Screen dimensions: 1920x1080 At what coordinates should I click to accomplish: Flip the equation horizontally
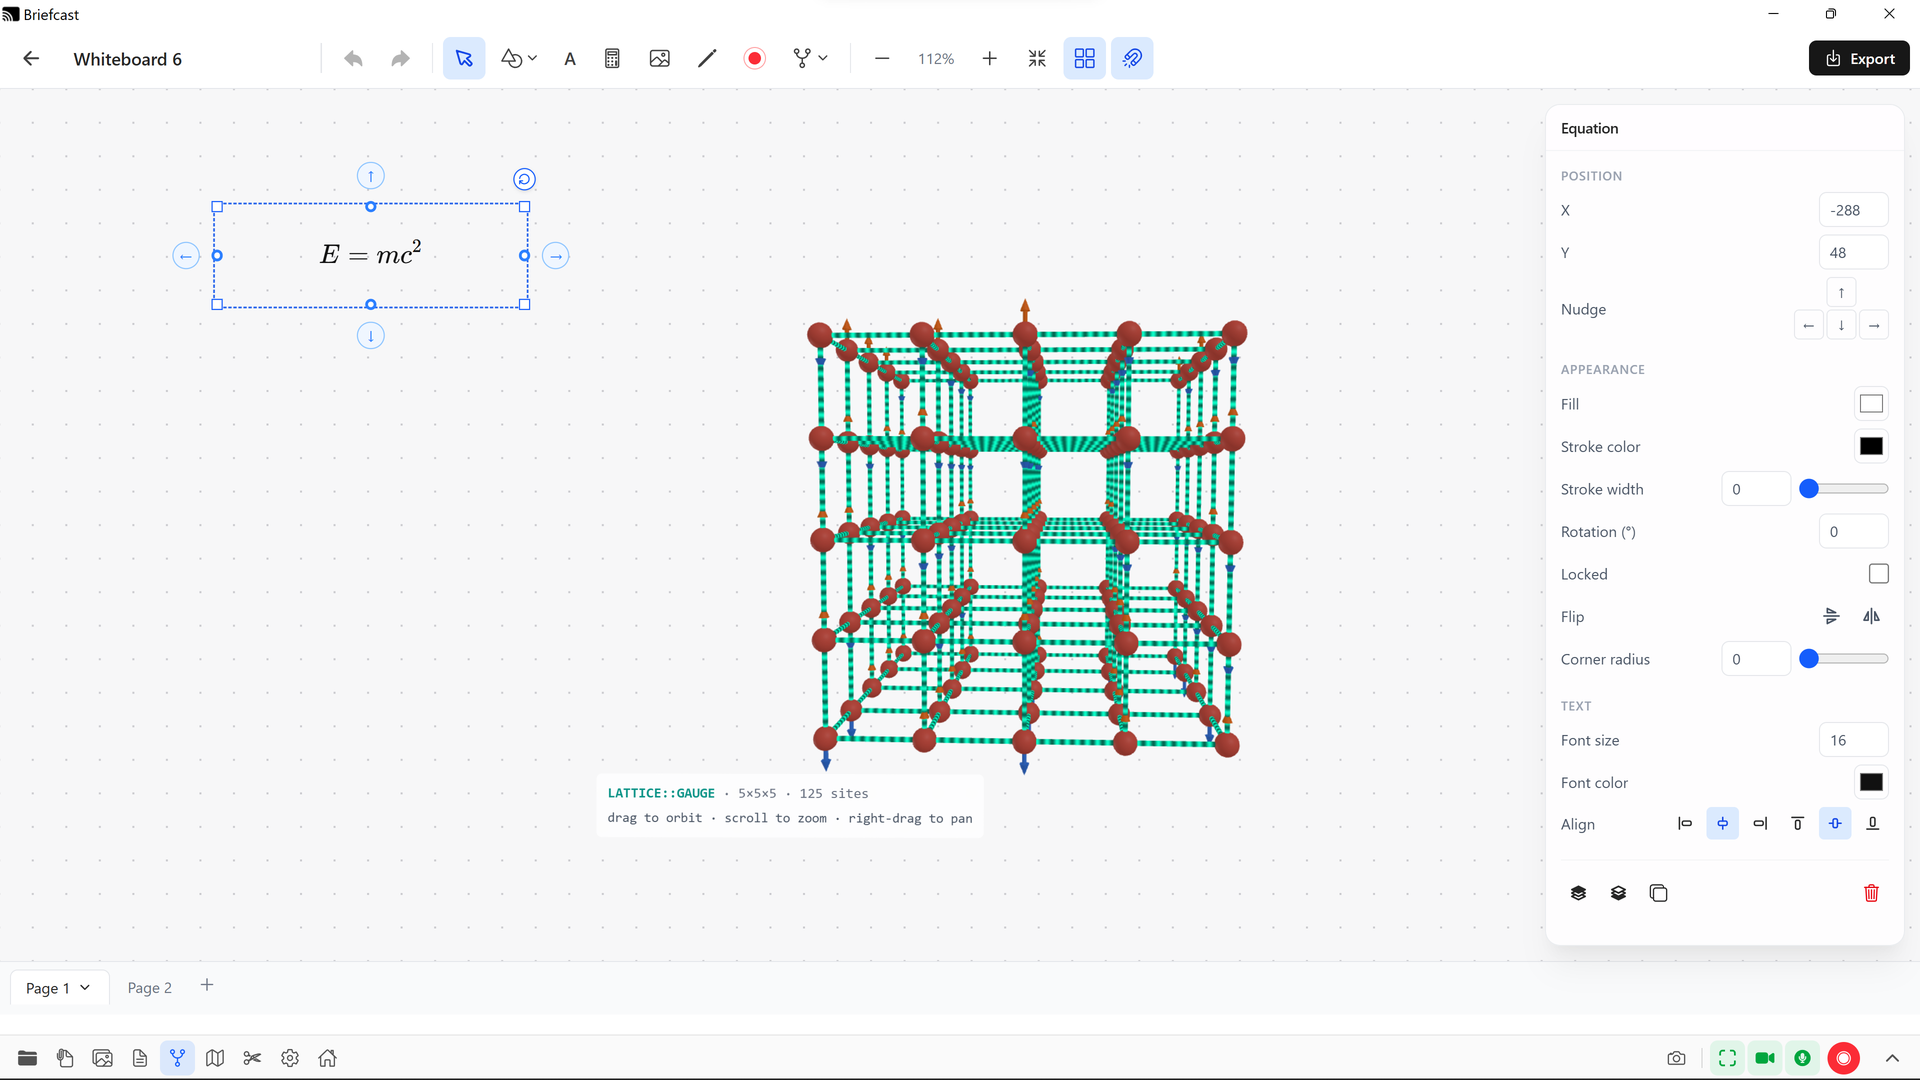1871,617
